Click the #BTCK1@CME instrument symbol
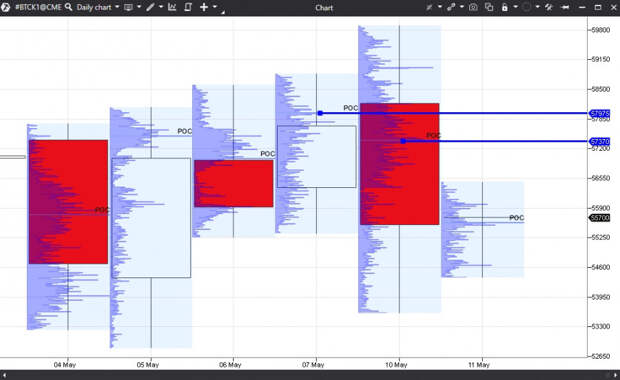Viewport: 620px width, 380px height. 38,7
